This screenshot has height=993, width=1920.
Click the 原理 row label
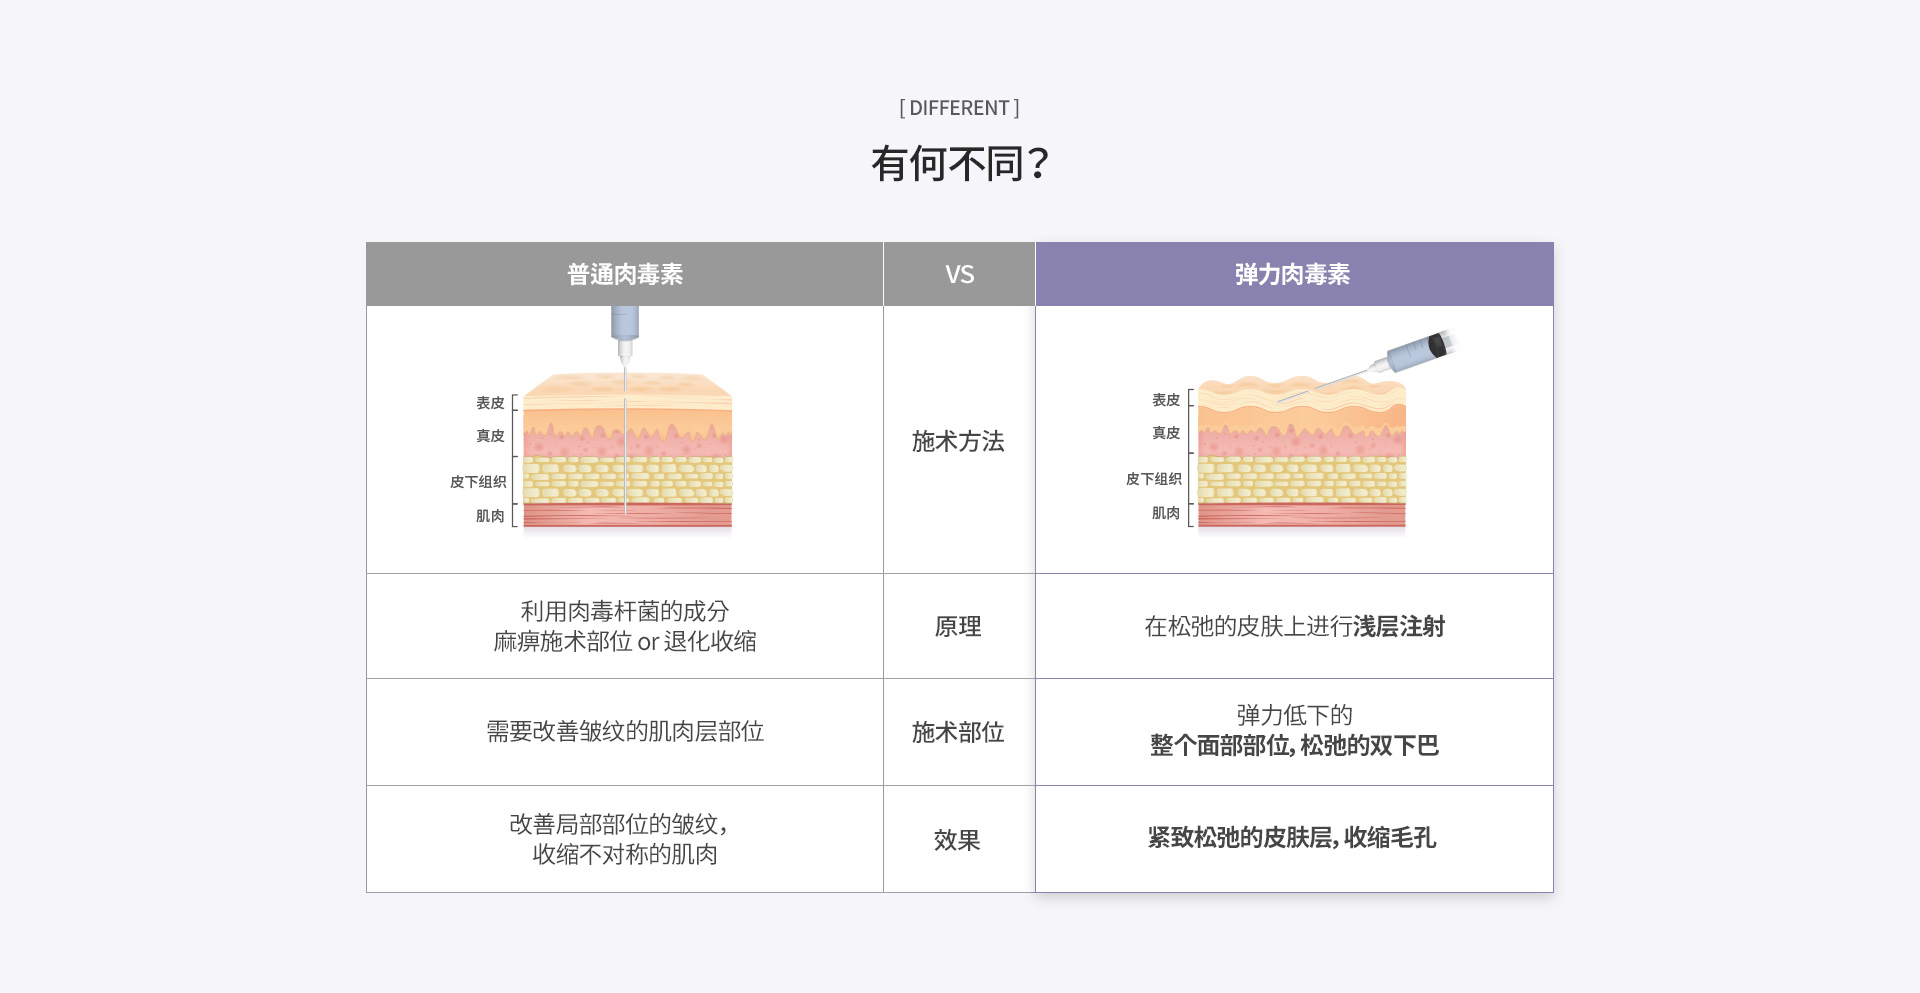tap(958, 627)
